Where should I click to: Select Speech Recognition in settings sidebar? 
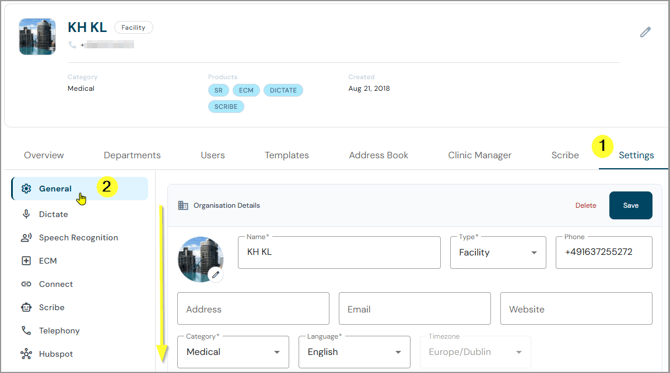tap(79, 238)
